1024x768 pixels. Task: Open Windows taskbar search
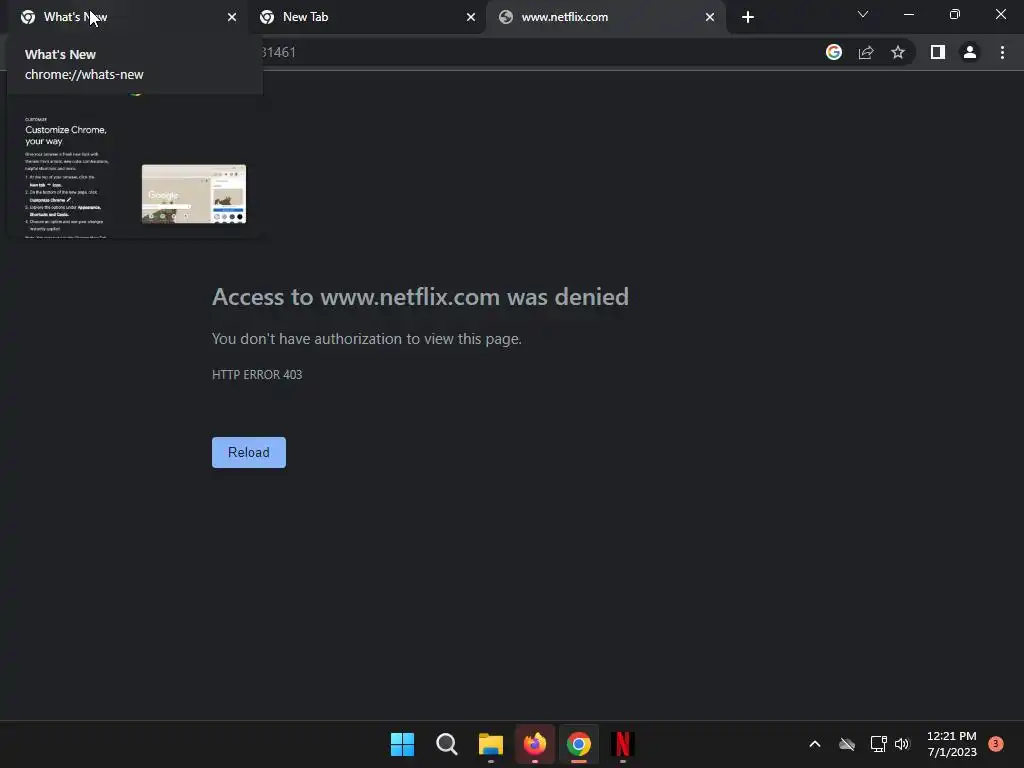(447, 744)
